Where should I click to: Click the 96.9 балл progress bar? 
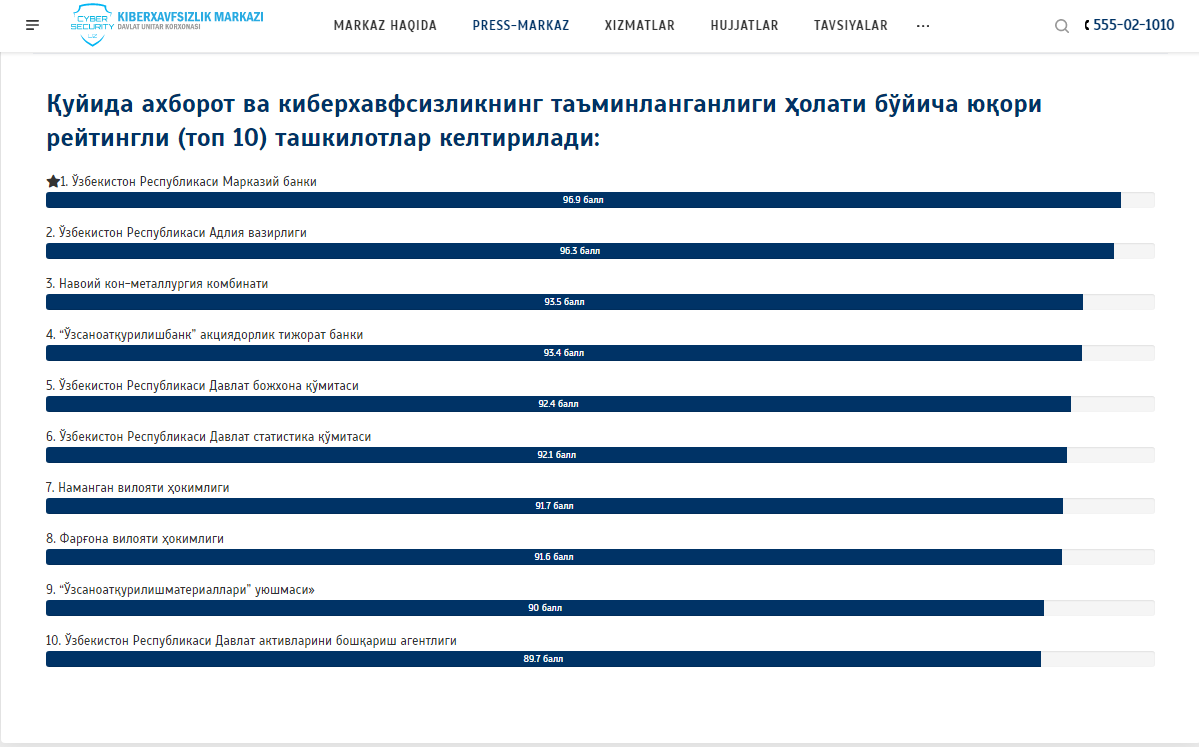(x=583, y=200)
